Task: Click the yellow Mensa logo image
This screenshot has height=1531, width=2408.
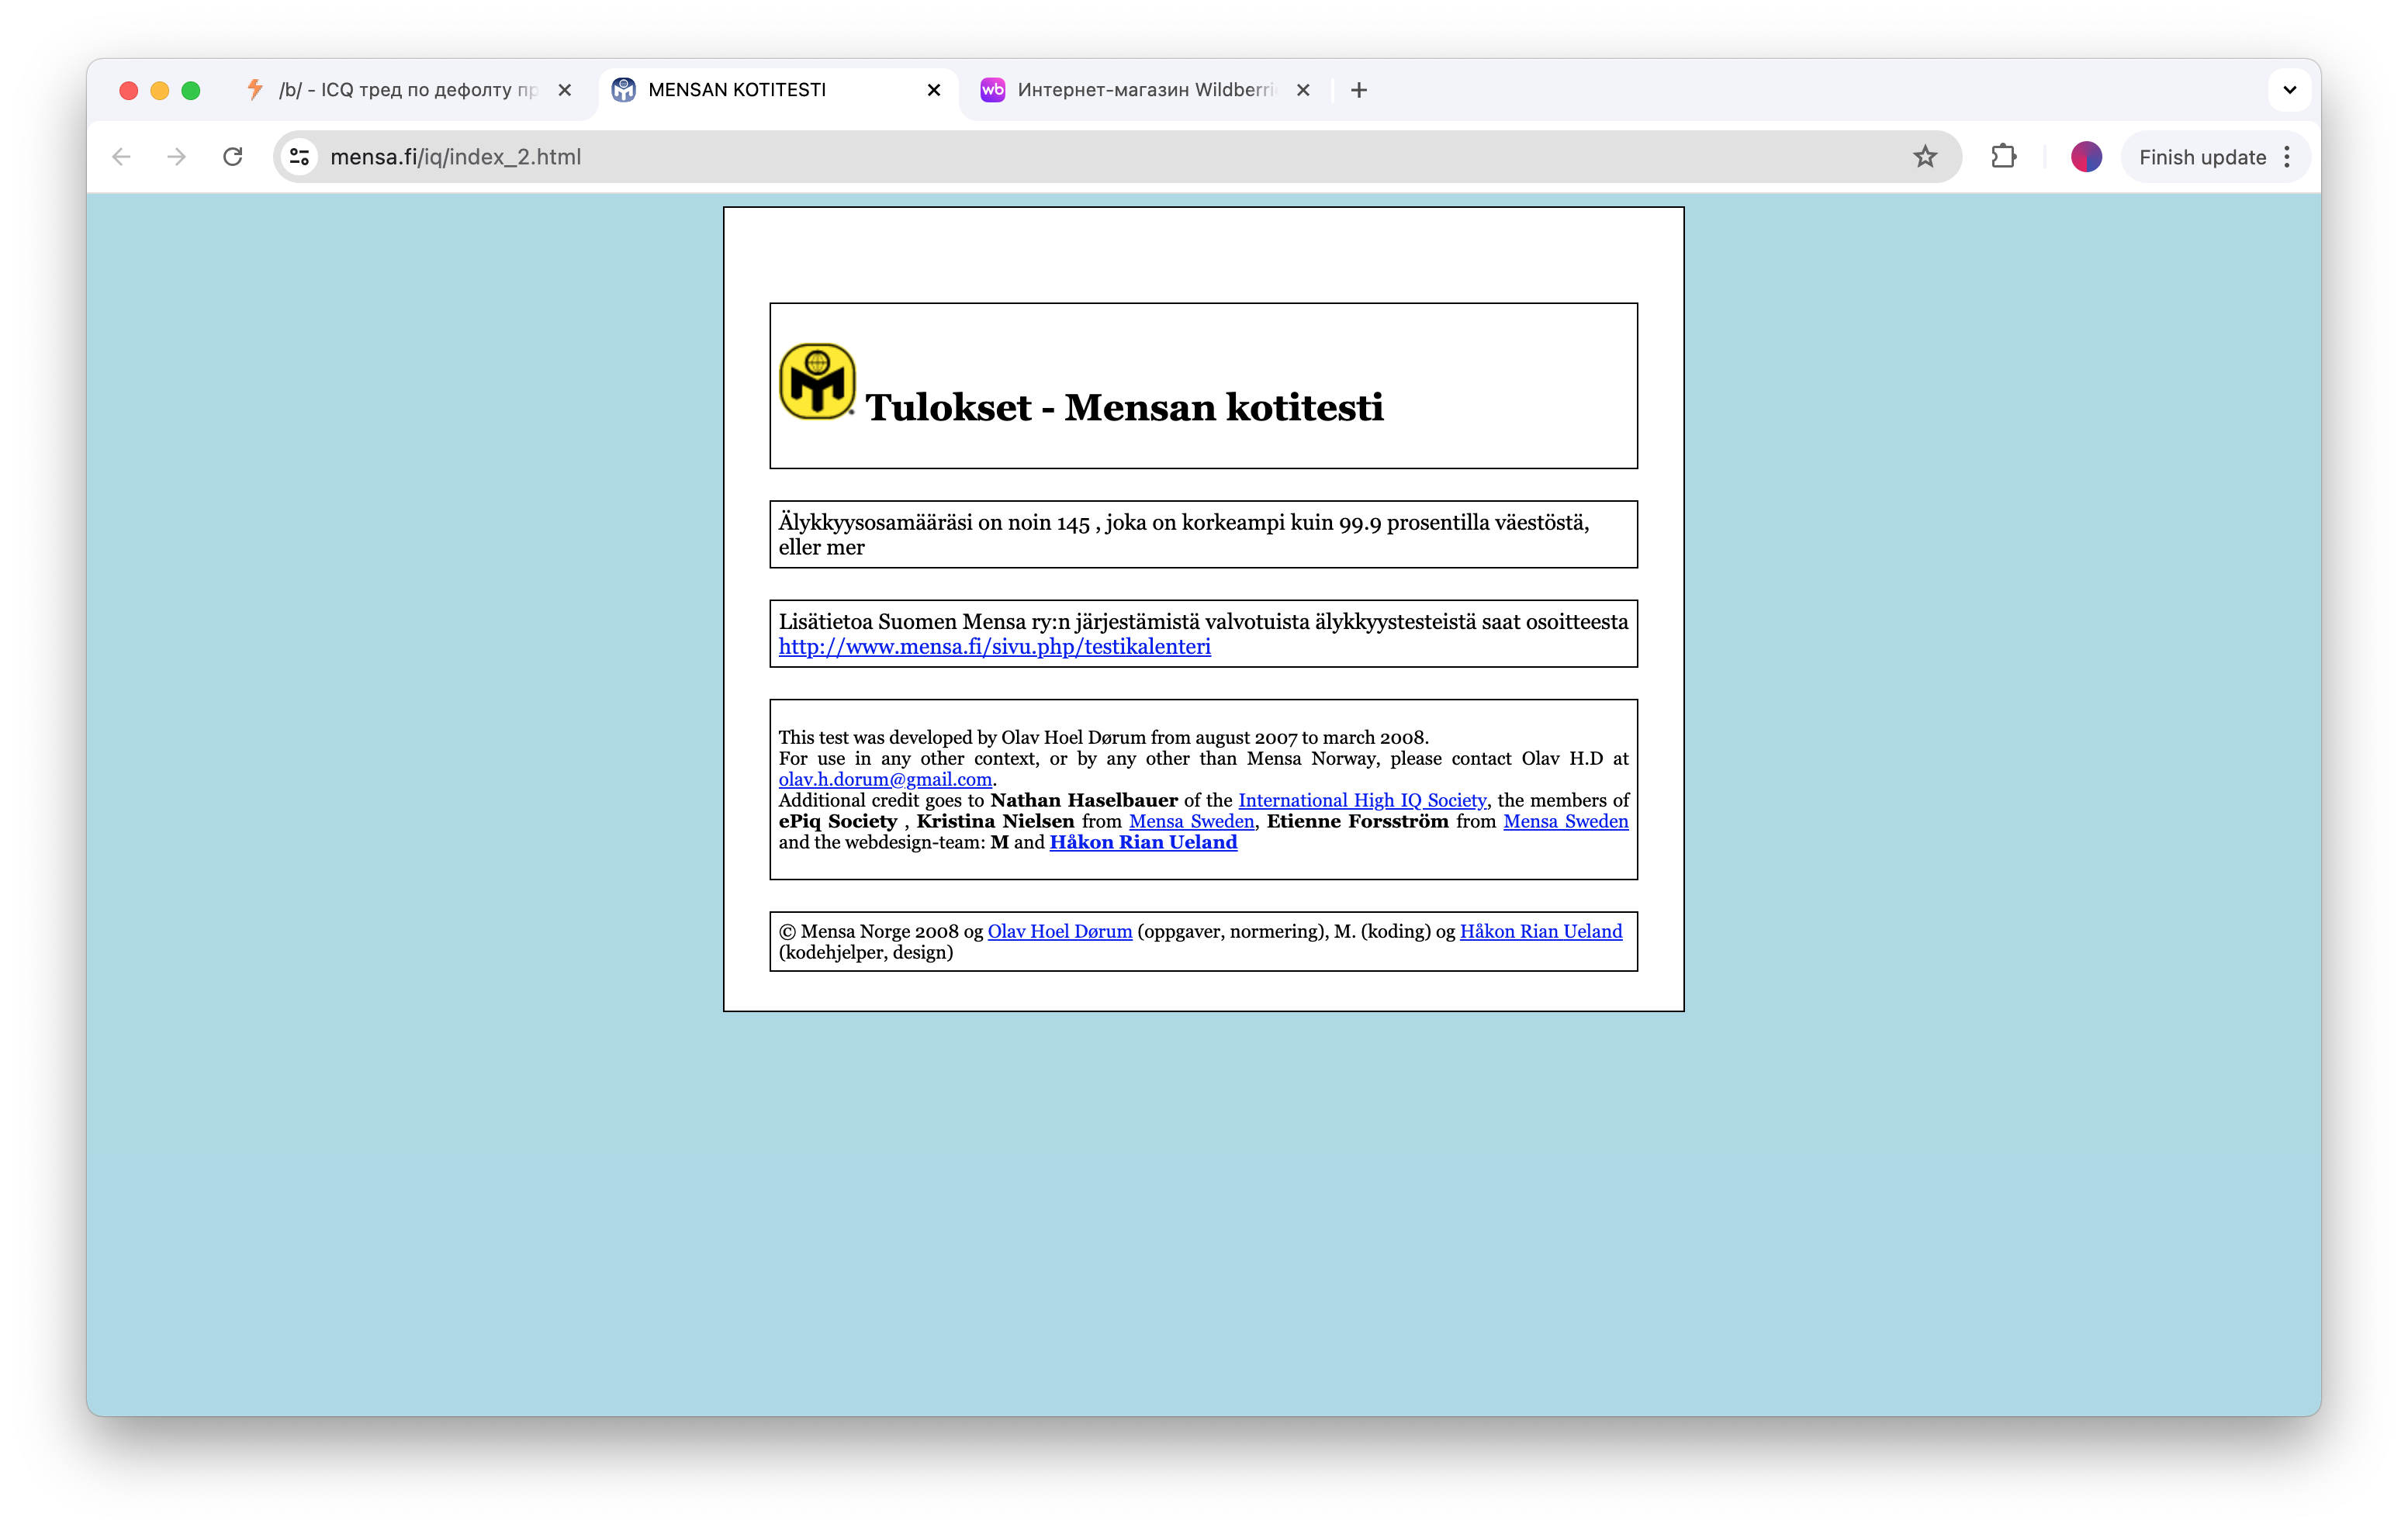Action: [x=817, y=381]
